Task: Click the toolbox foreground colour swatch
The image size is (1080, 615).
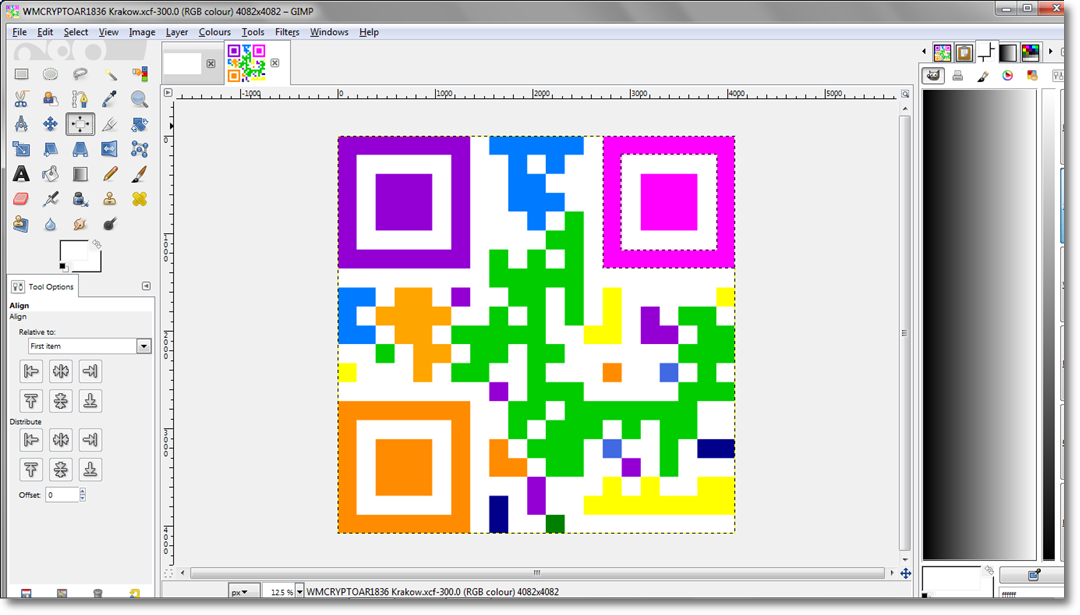Action: click(74, 251)
